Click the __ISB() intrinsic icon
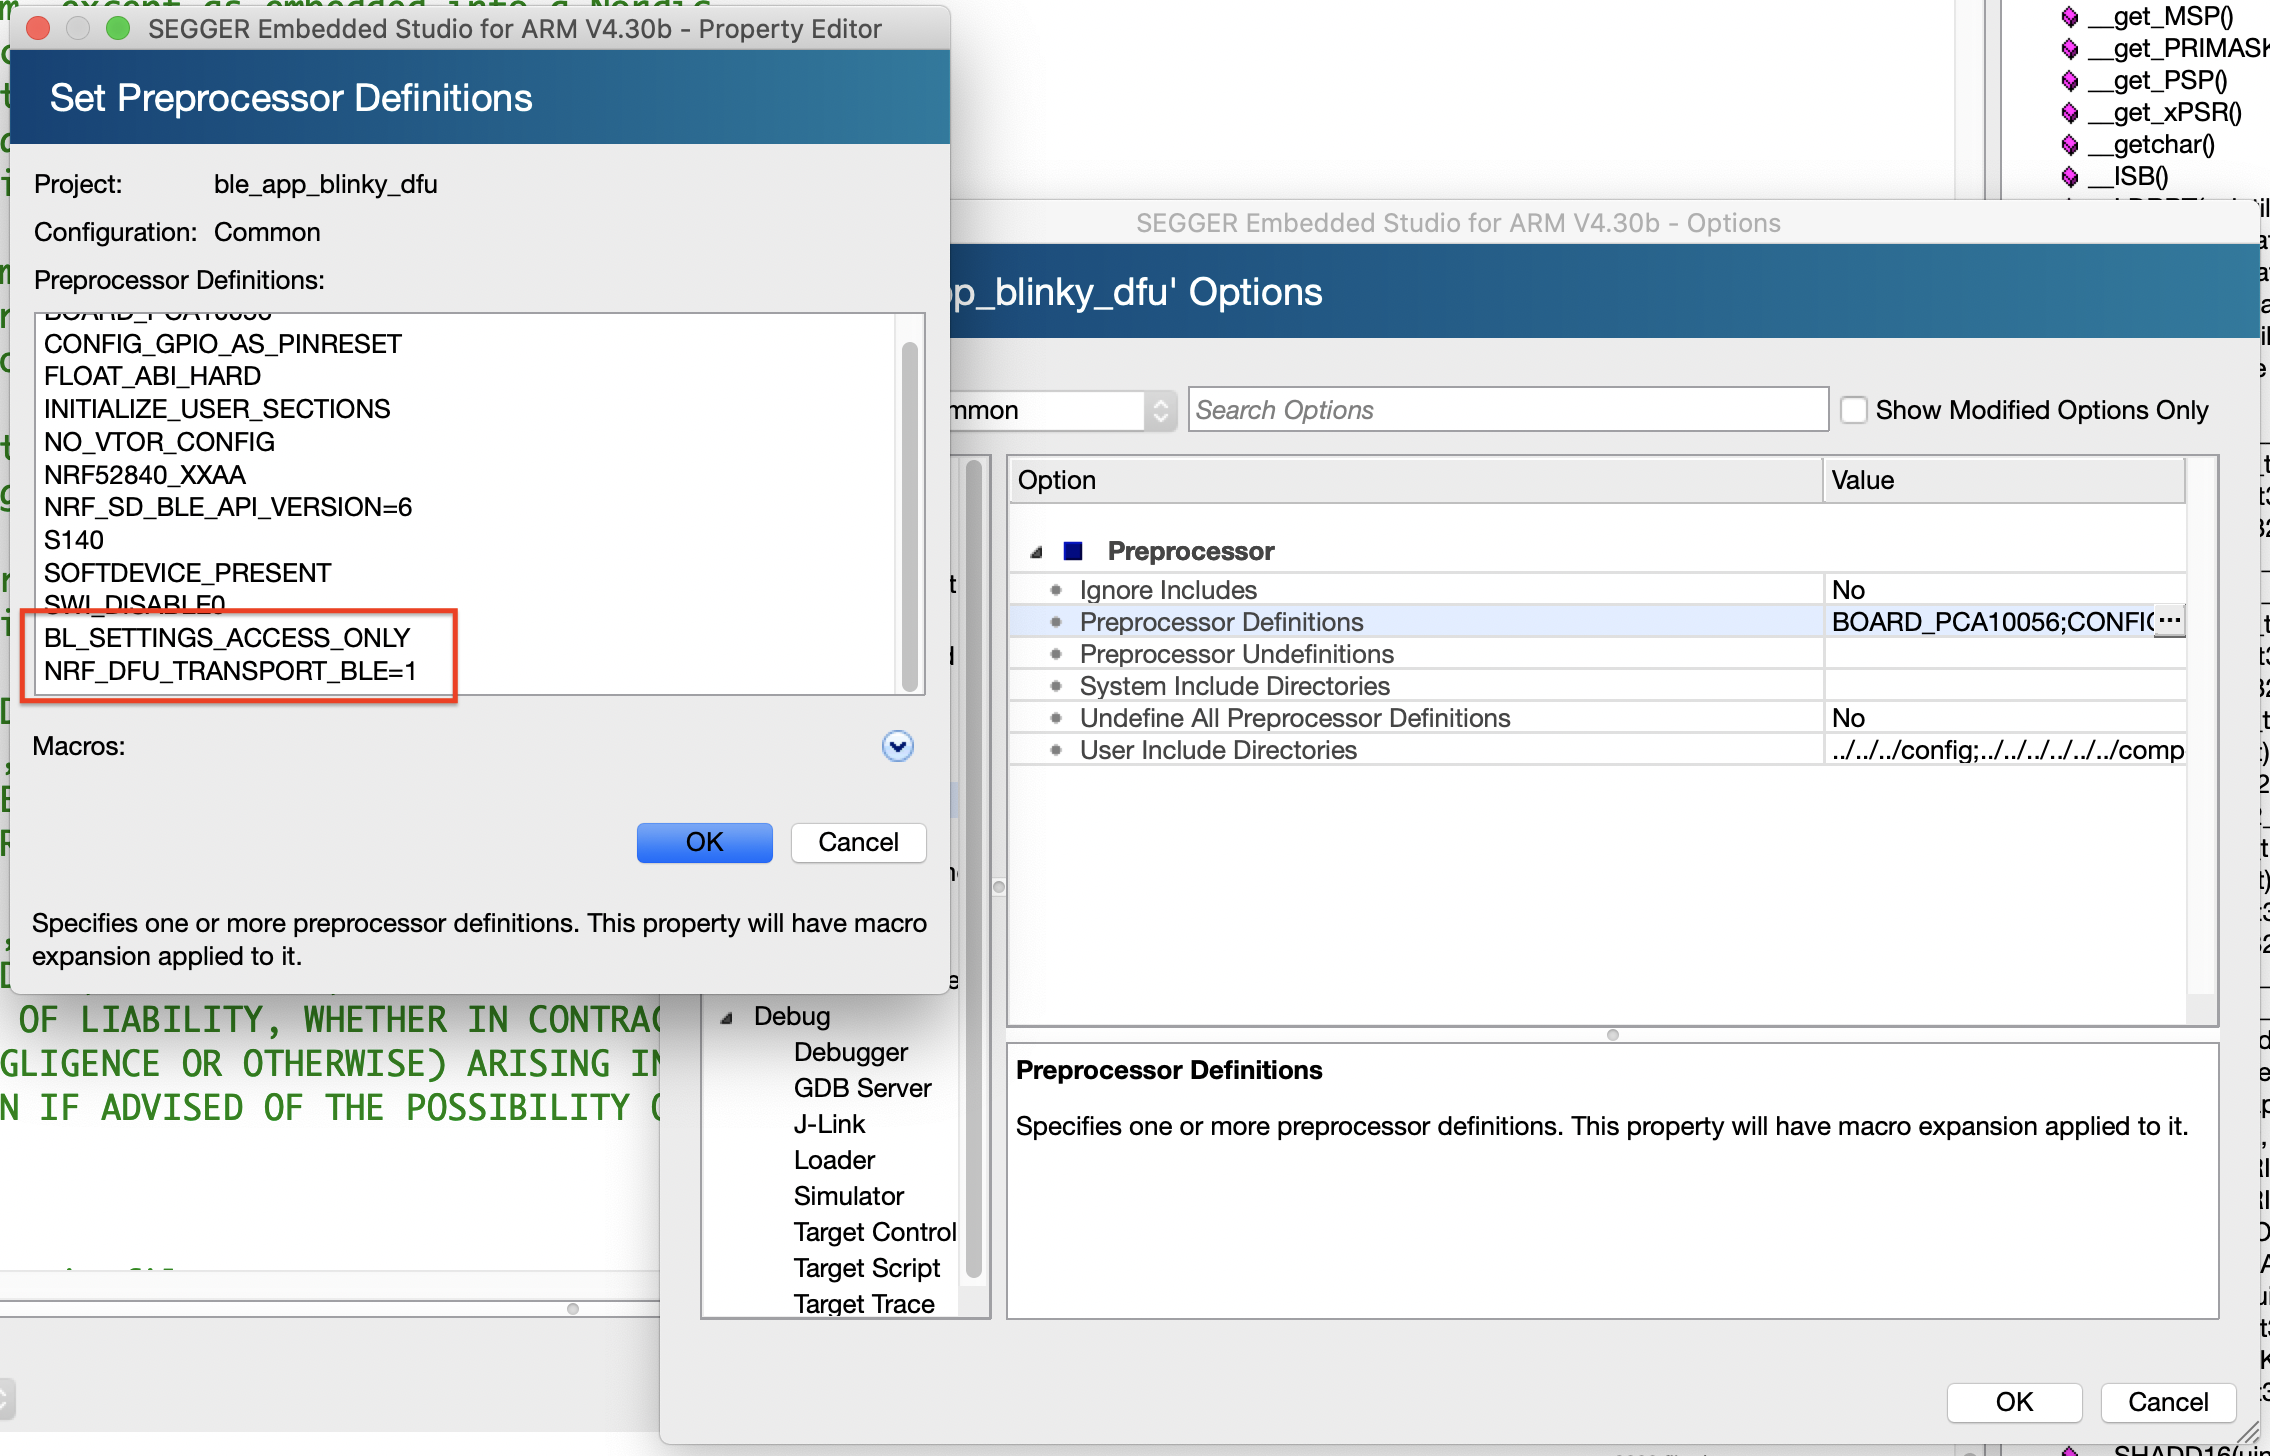2270x1456 pixels. 2070,177
